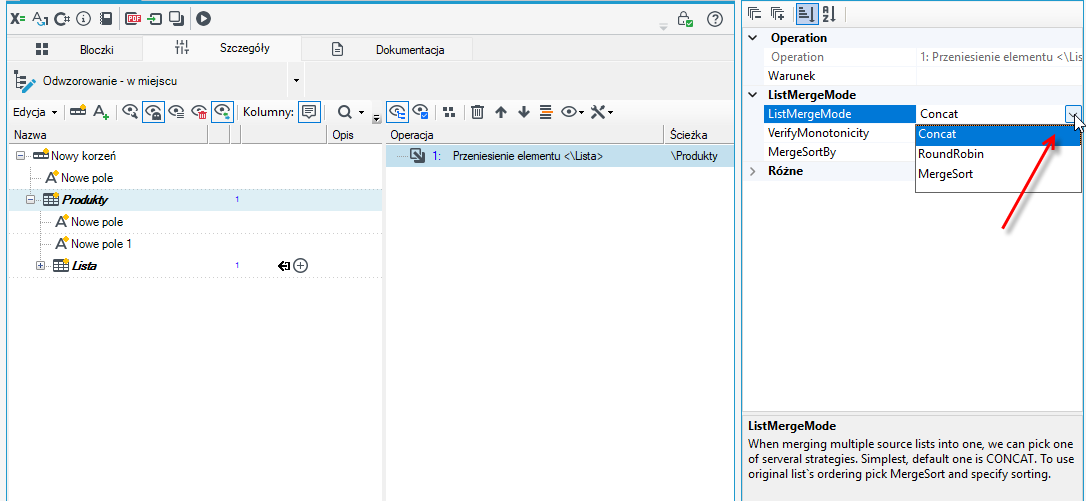1086x501 pixels.
Task: Choose MergeSort from the dropdown list
Action: [998, 174]
